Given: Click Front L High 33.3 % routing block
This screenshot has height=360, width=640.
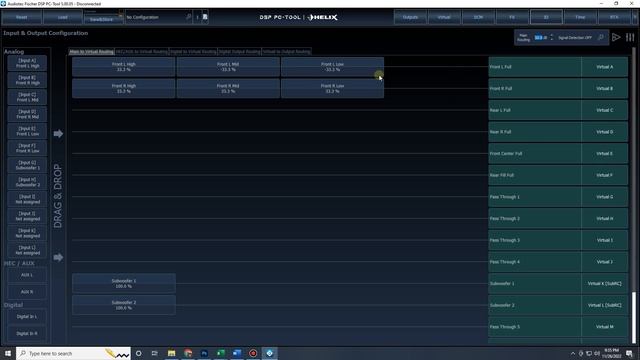Looking at the screenshot, I should click(x=124, y=67).
